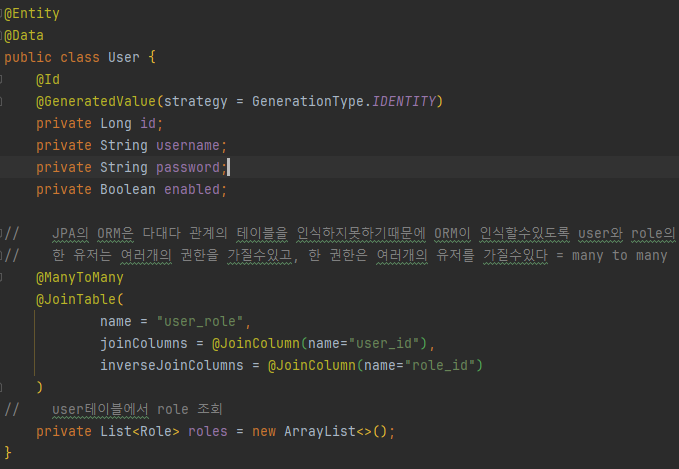Click the 'enabled' field name
Viewport: 679px width, 469px height.
(192, 189)
